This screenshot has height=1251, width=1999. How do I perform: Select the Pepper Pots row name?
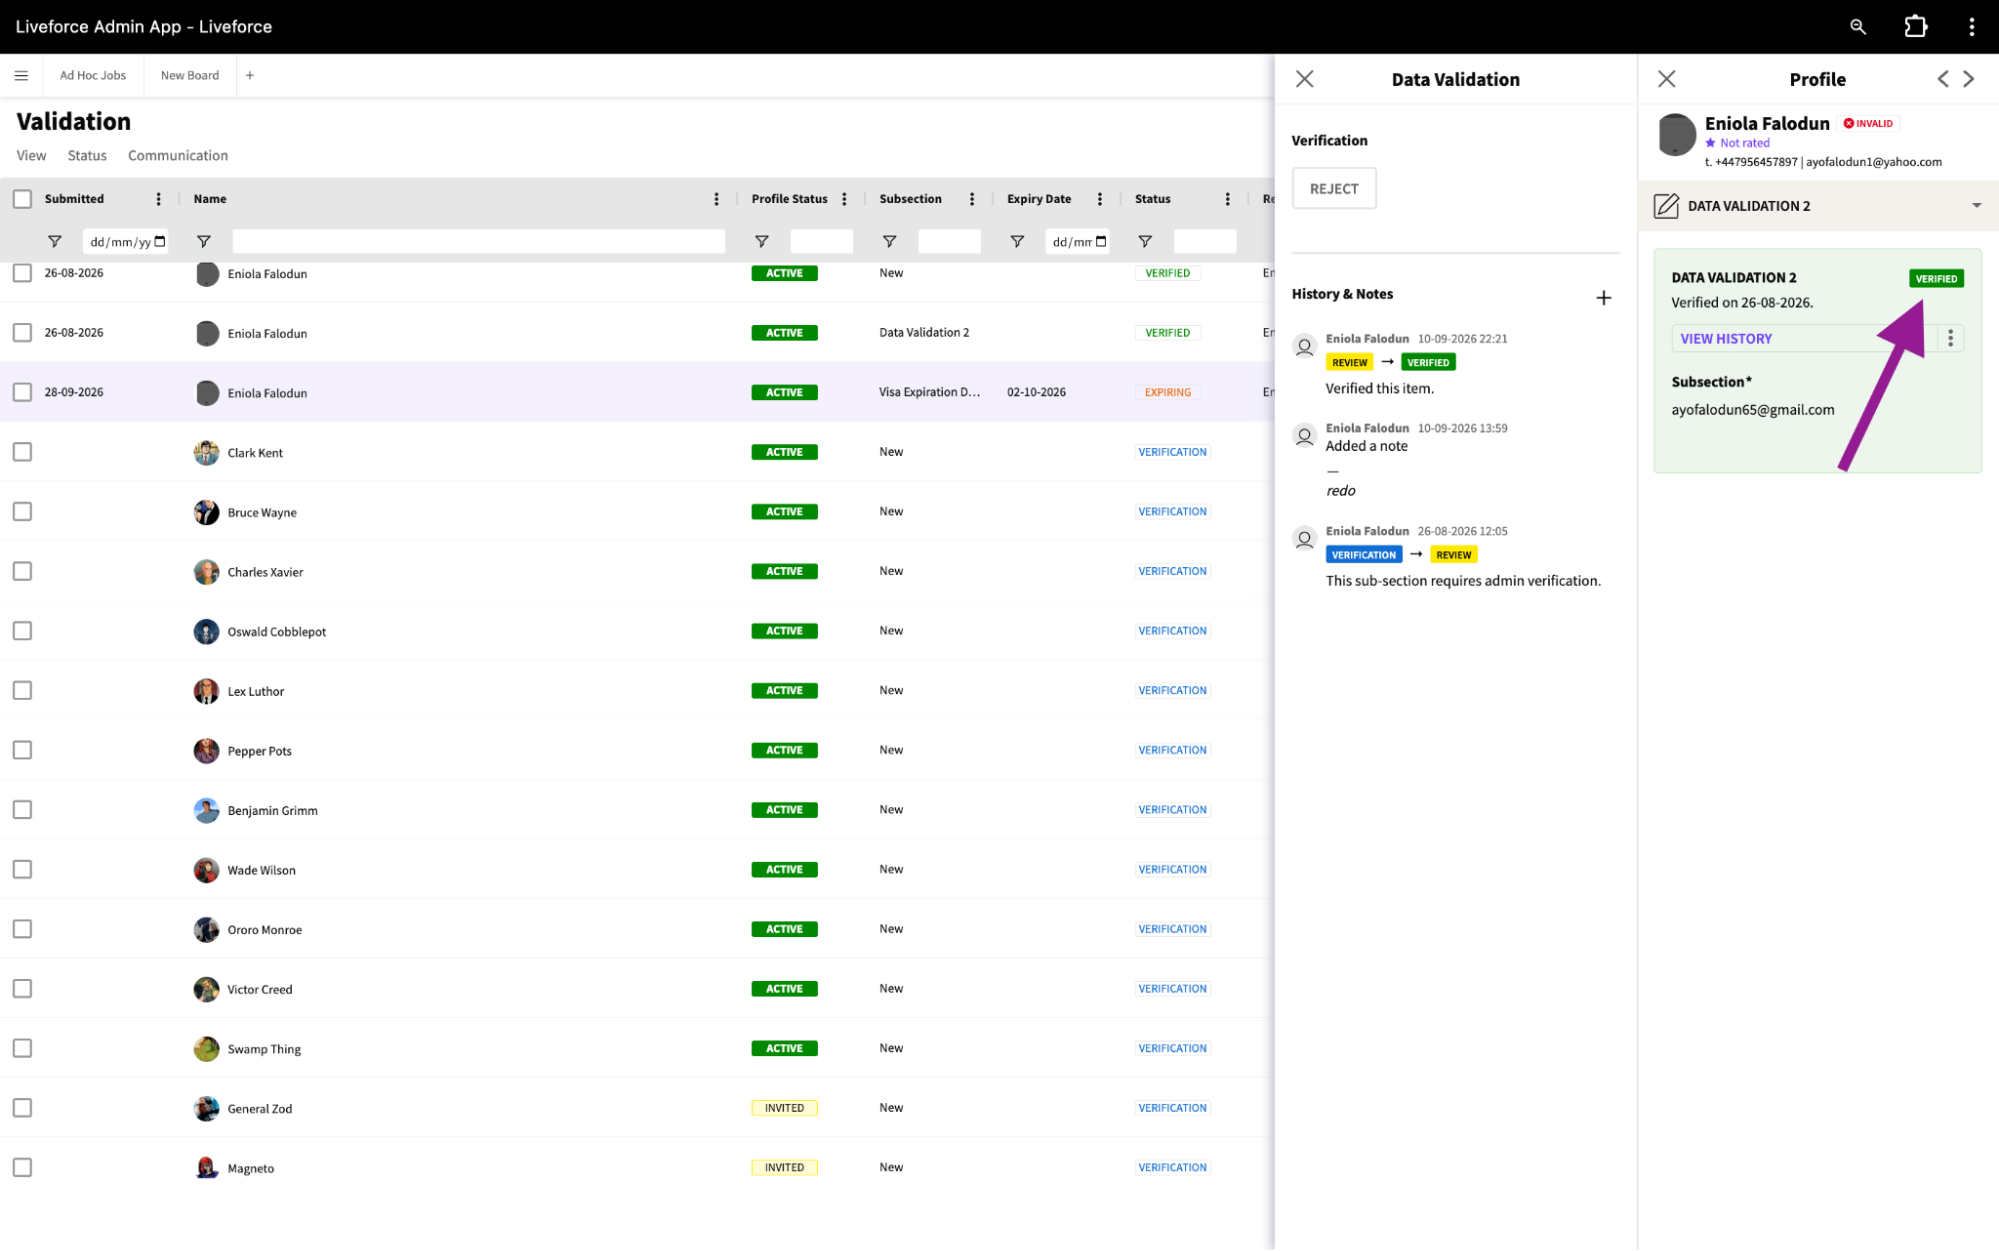click(x=259, y=751)
